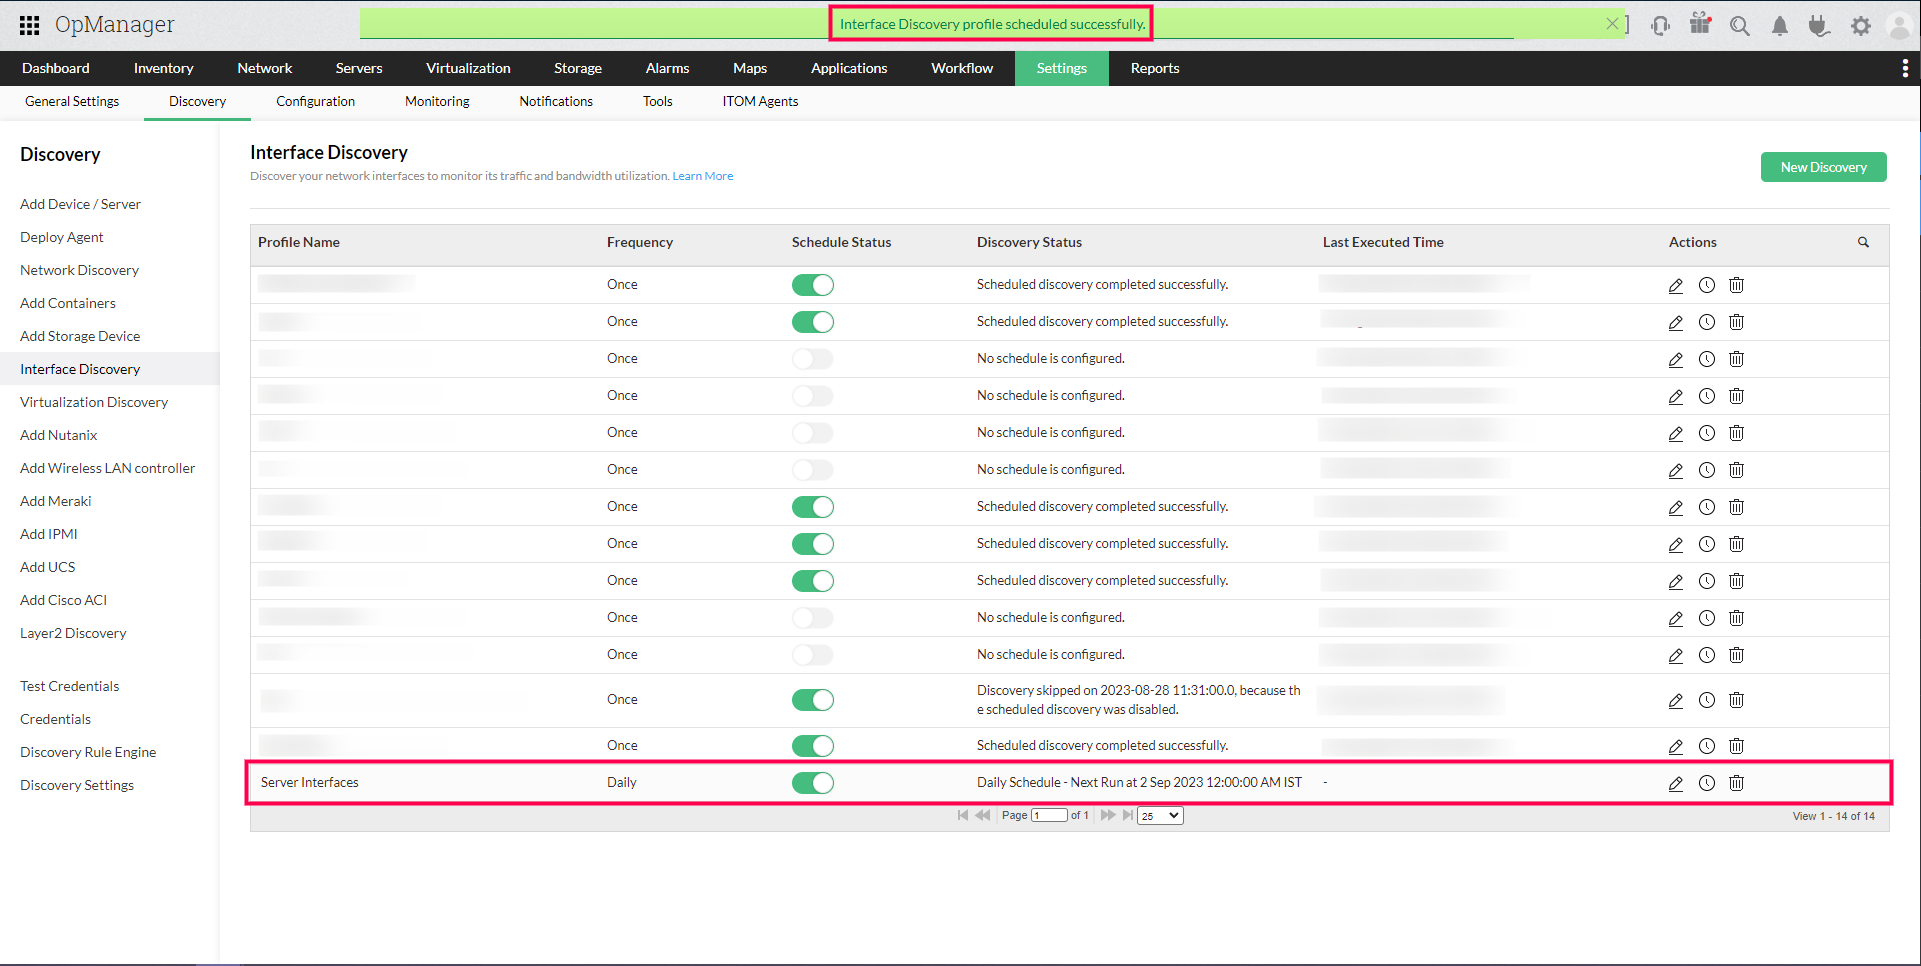1921x966 pixels.
Task: Open Add Containers in sidebar
Action: pyautogui.click(x=68, y=303)
